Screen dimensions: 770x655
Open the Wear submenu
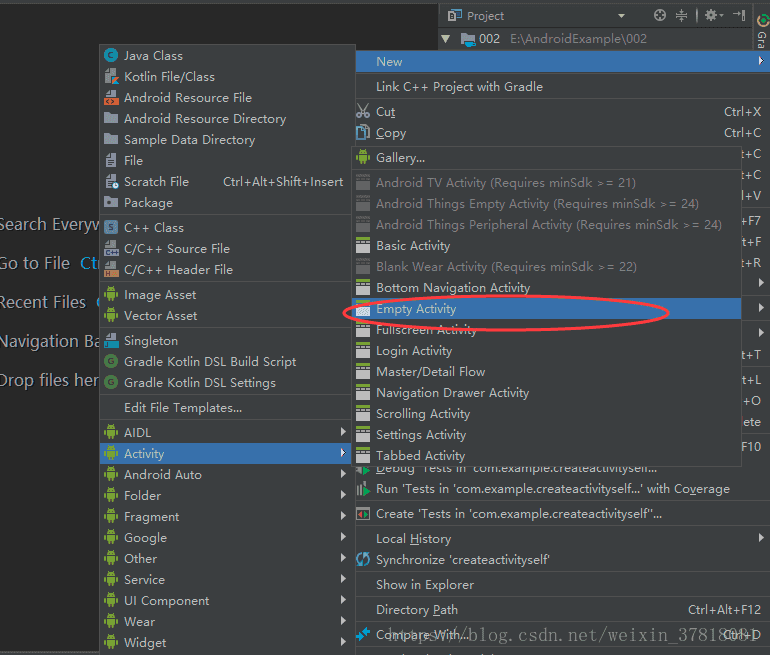(x=225, y=621)
